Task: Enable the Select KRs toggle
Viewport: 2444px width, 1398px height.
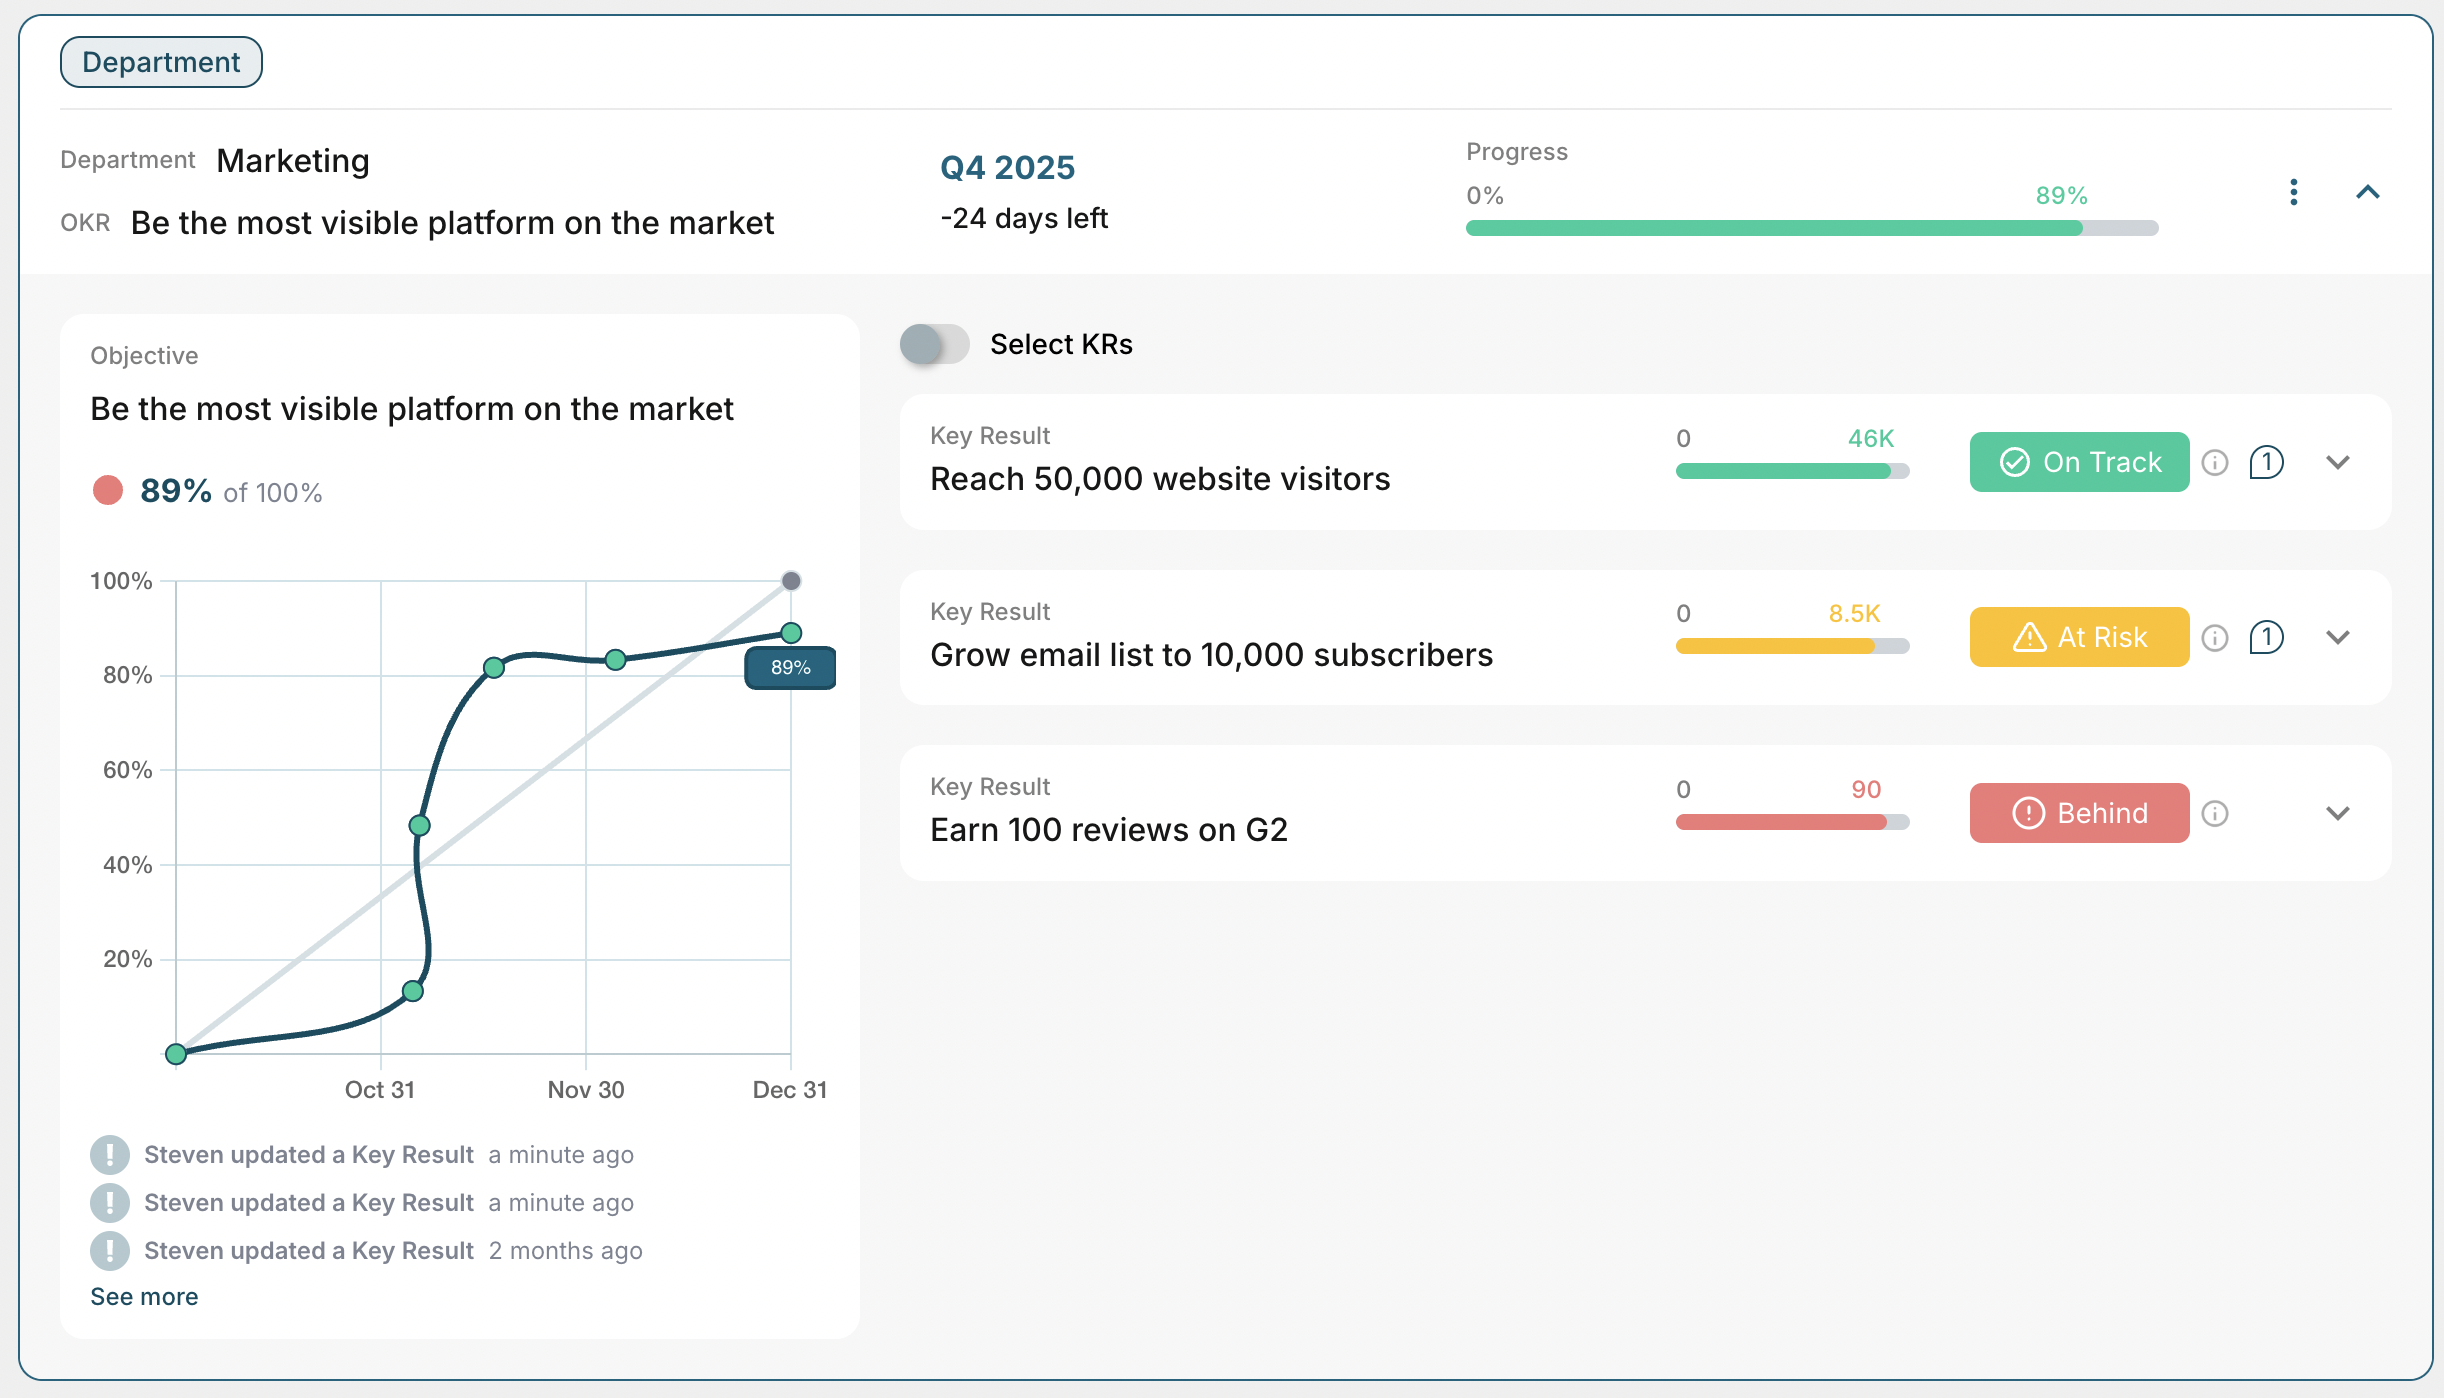Action: [x=935, y=344]
